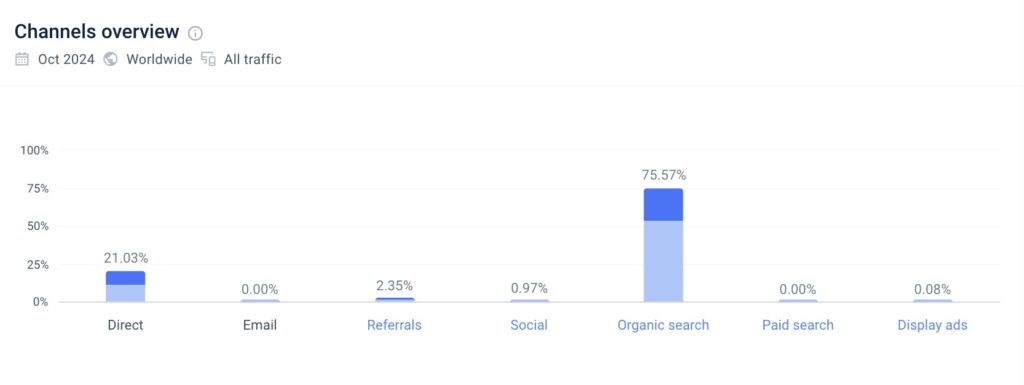The image size is (1024, 385).
Task: Select the All traffic label
Action: pos(253,59)
